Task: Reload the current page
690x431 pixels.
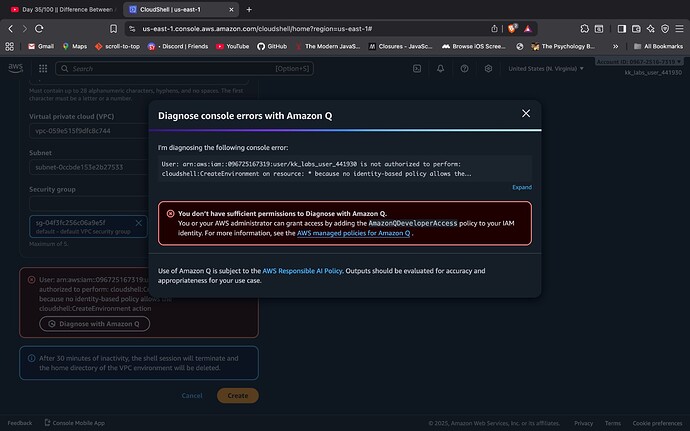Action: point(39,29)
